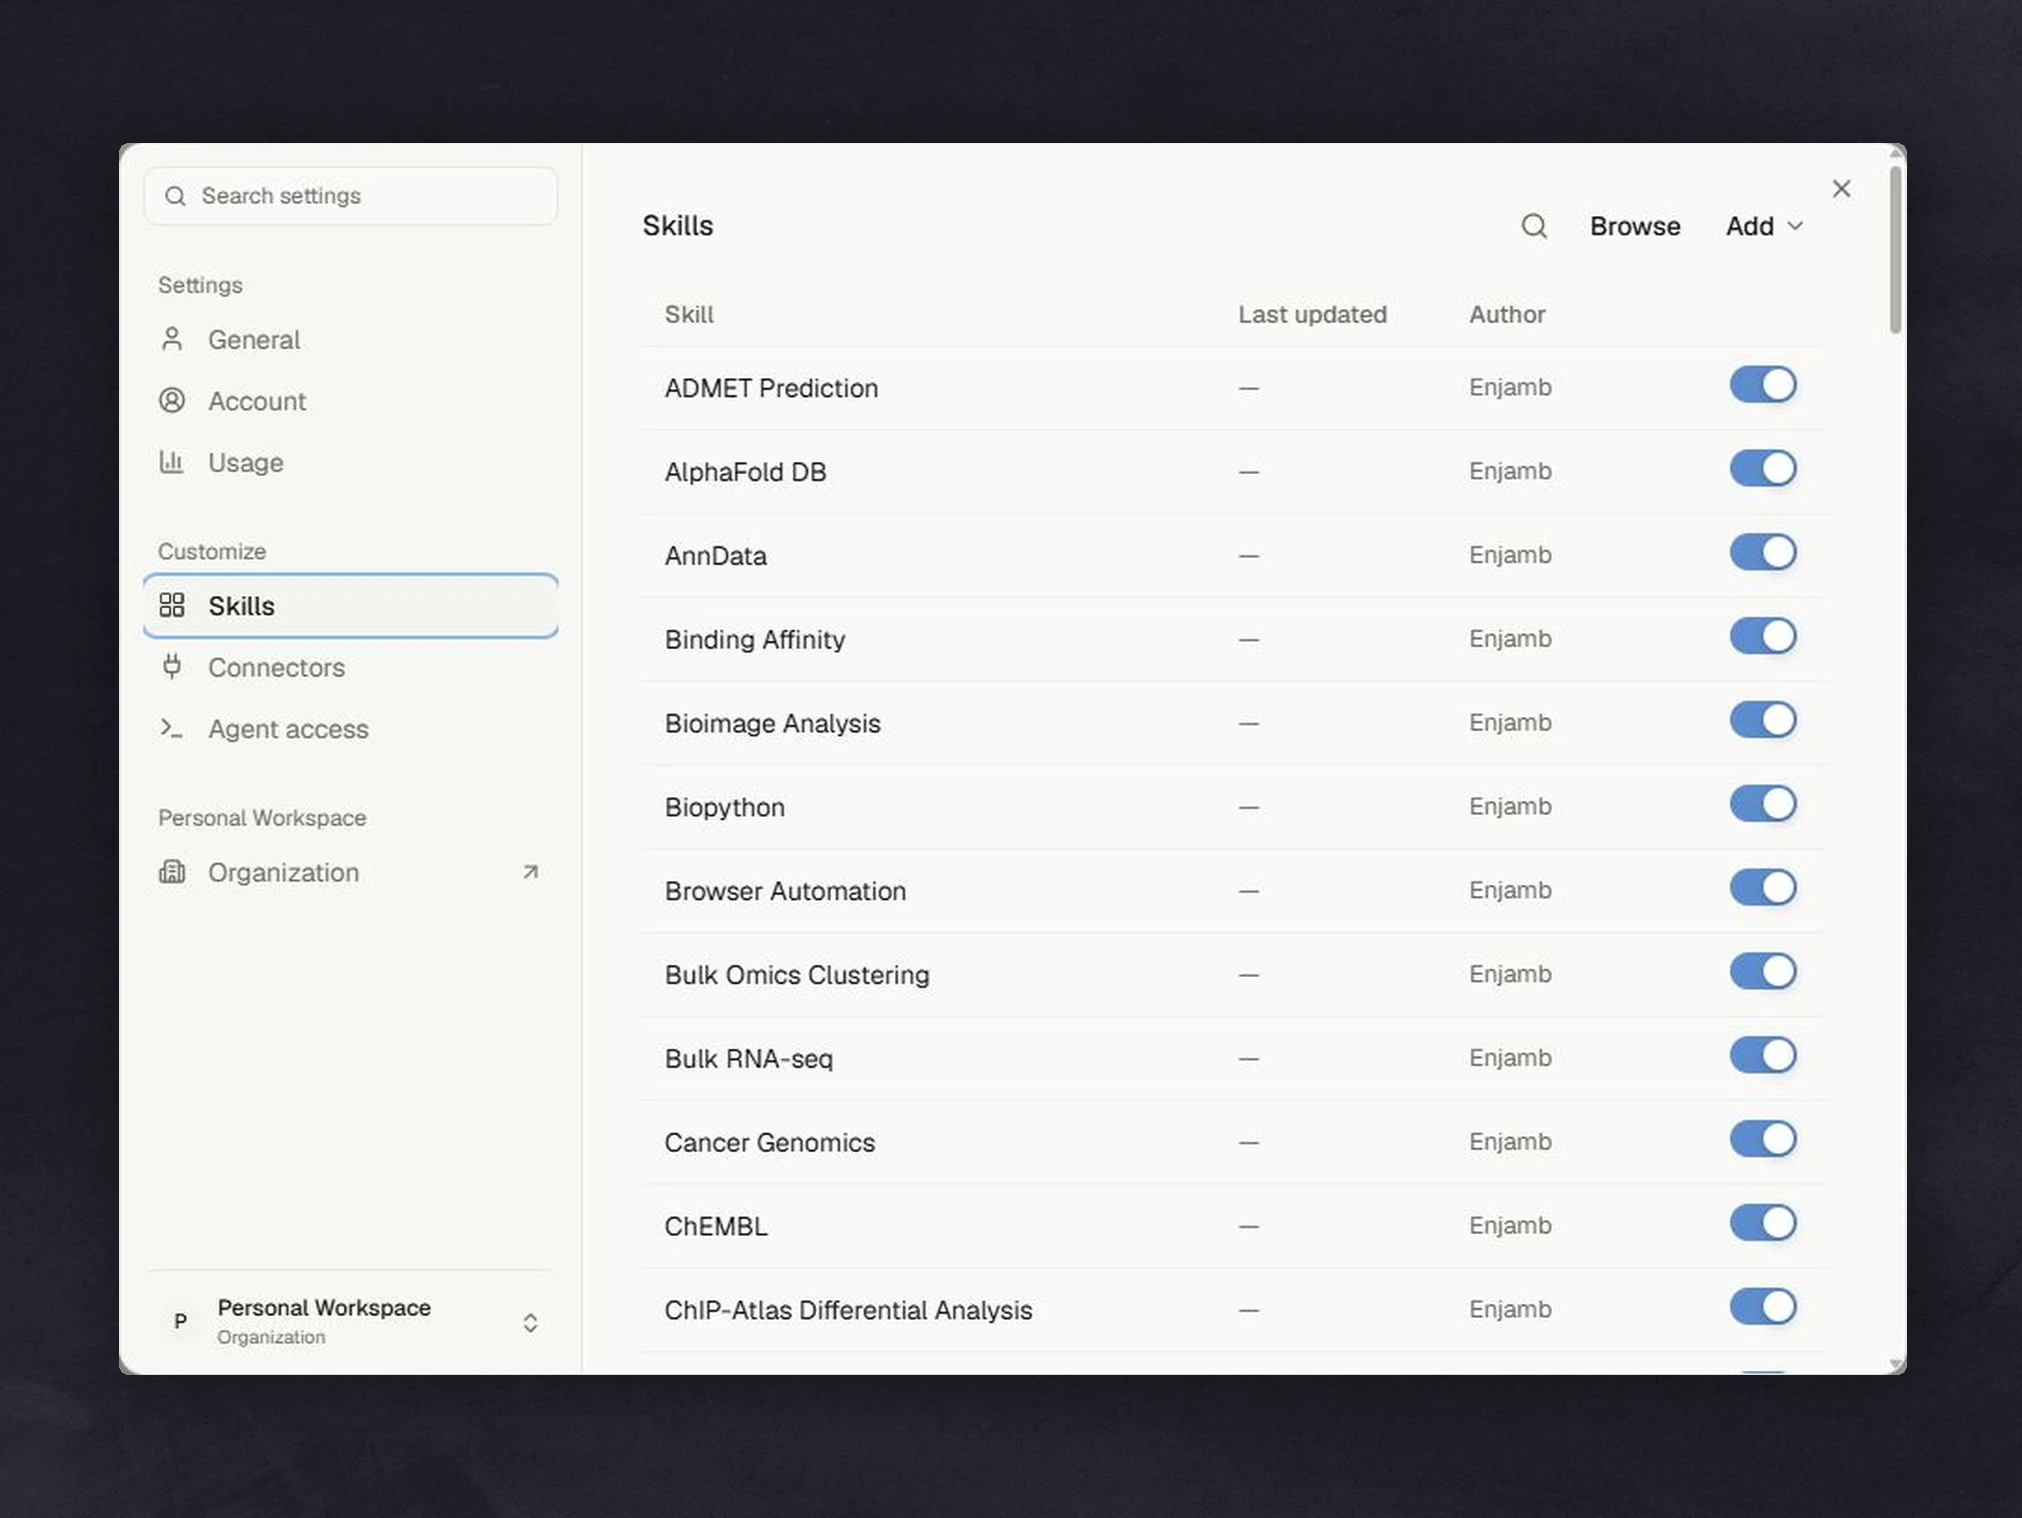Click the Connectors plug icon
This screenshot has height=1518, width=2022.
(172, 667)
